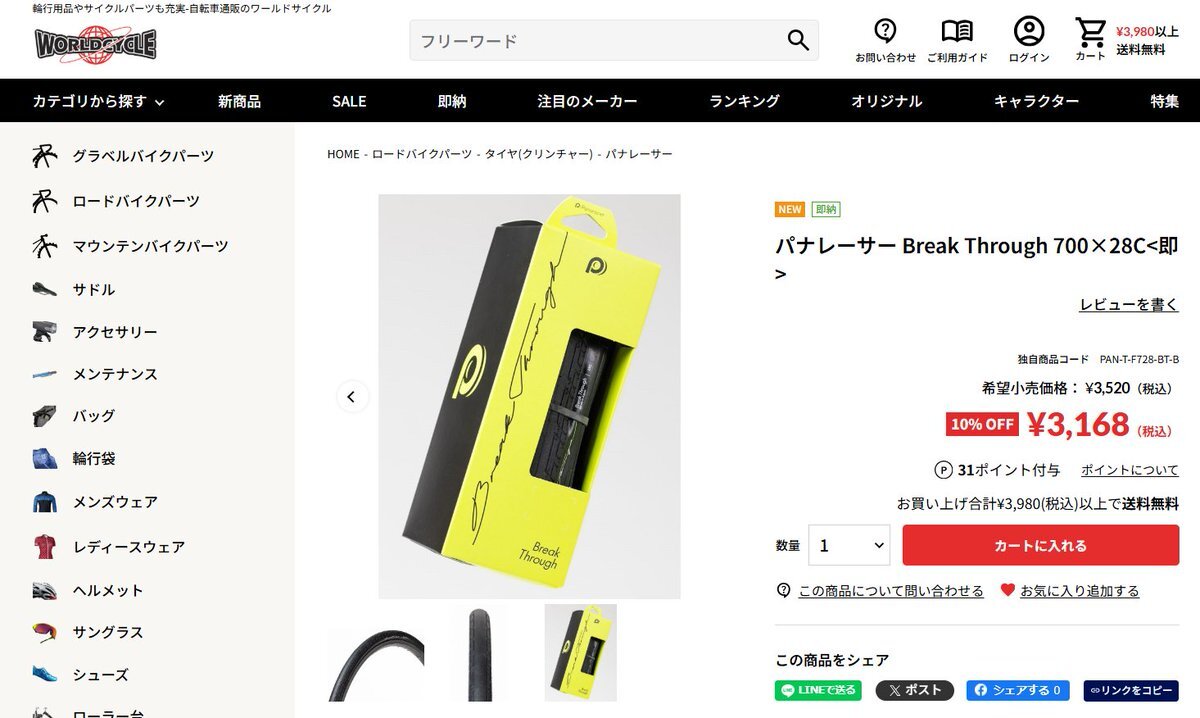Viewport: 1200px width, 718px height.
Task: Add item to favorites with heart link
Action: pos(1069,591)
